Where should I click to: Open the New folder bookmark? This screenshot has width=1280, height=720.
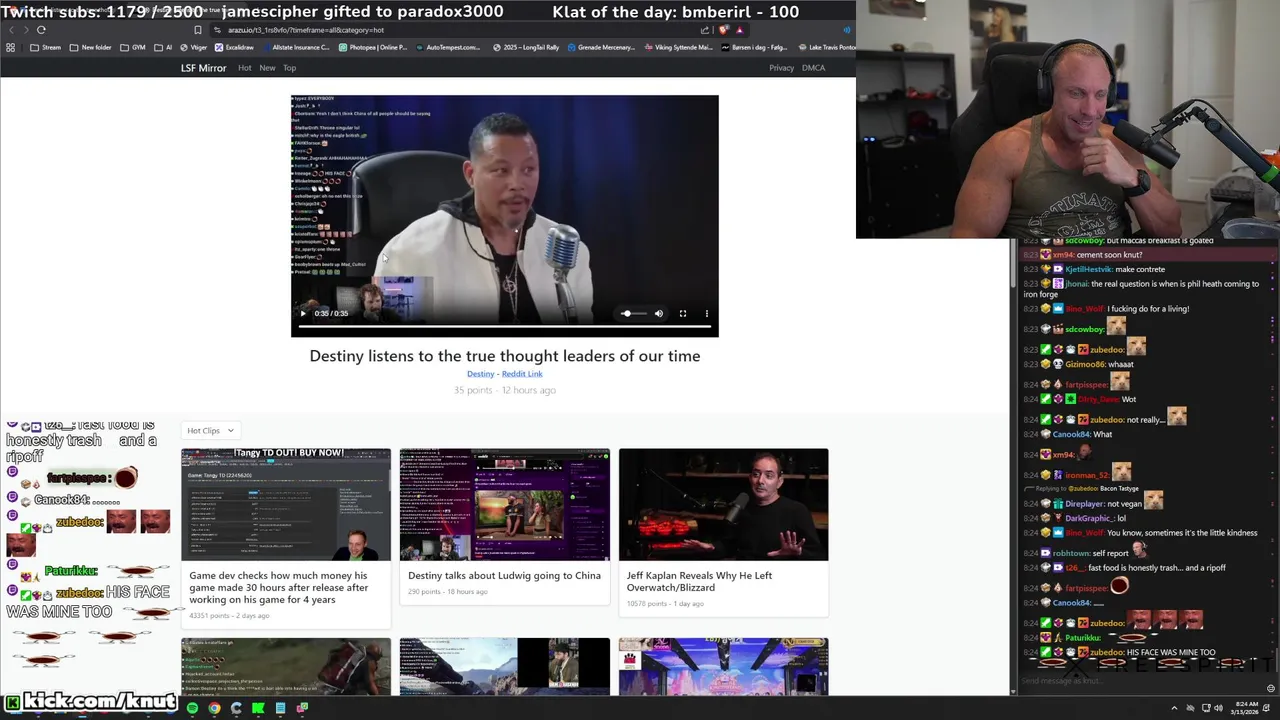click(89, 47)
